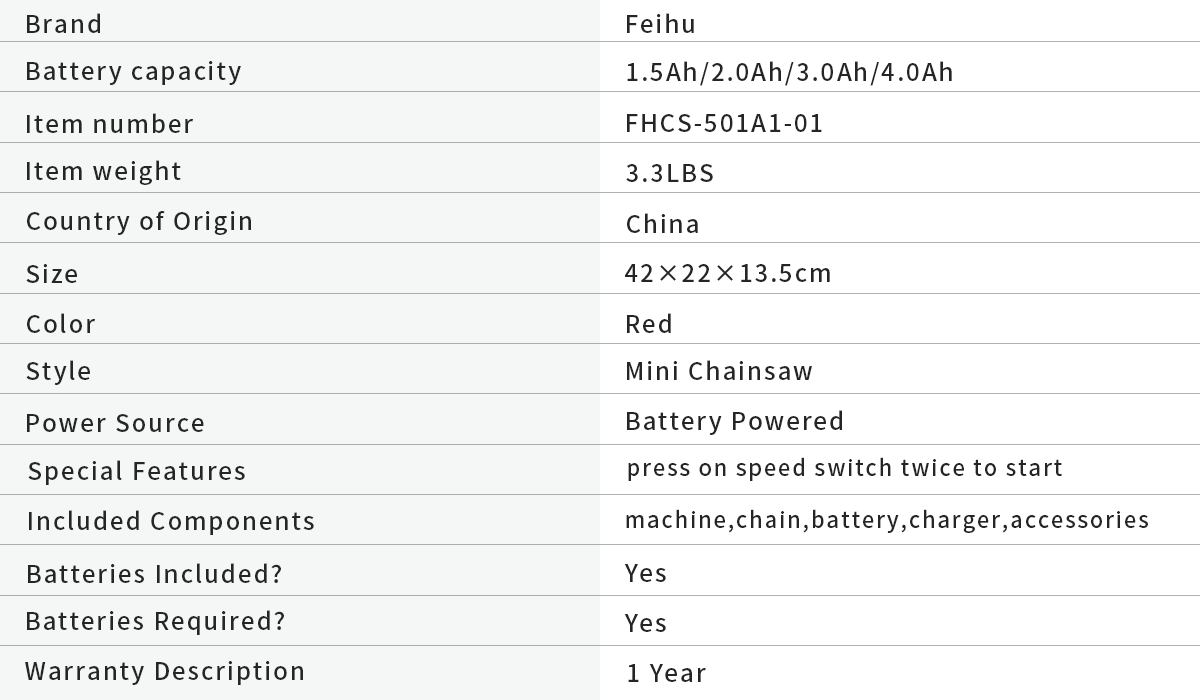Click item number FHCS-501A1-01
The image size is (1200, 700).
click(724, 124)
